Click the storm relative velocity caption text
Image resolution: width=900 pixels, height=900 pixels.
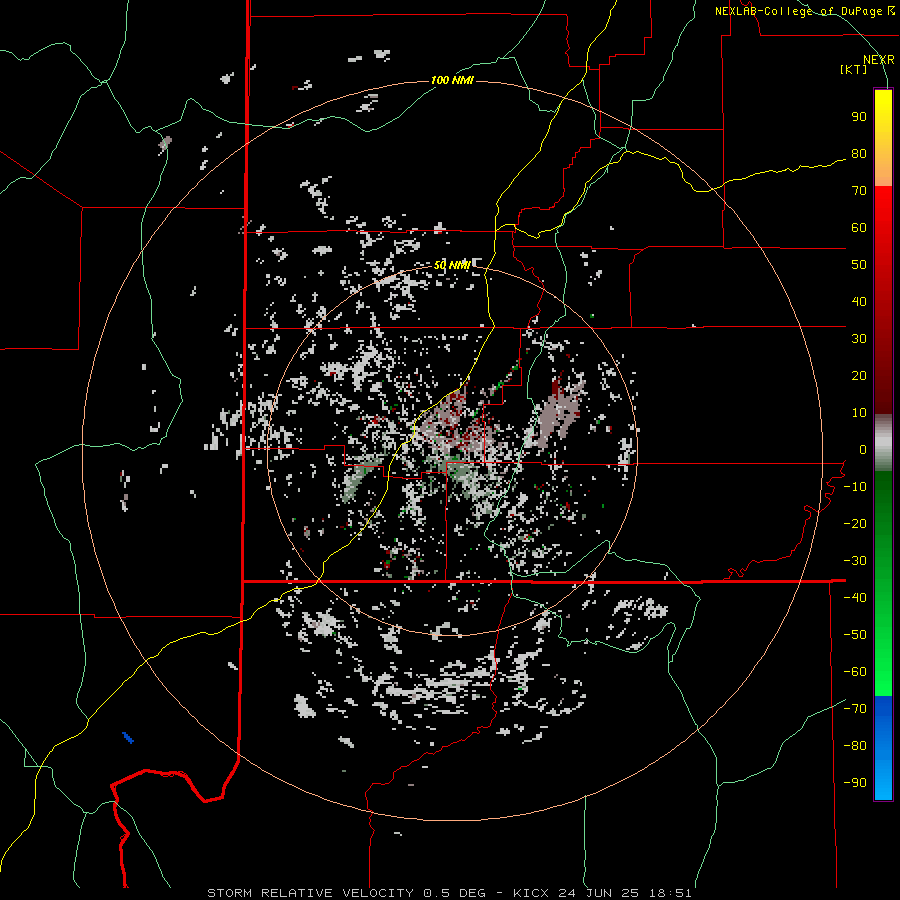point(449,893)
